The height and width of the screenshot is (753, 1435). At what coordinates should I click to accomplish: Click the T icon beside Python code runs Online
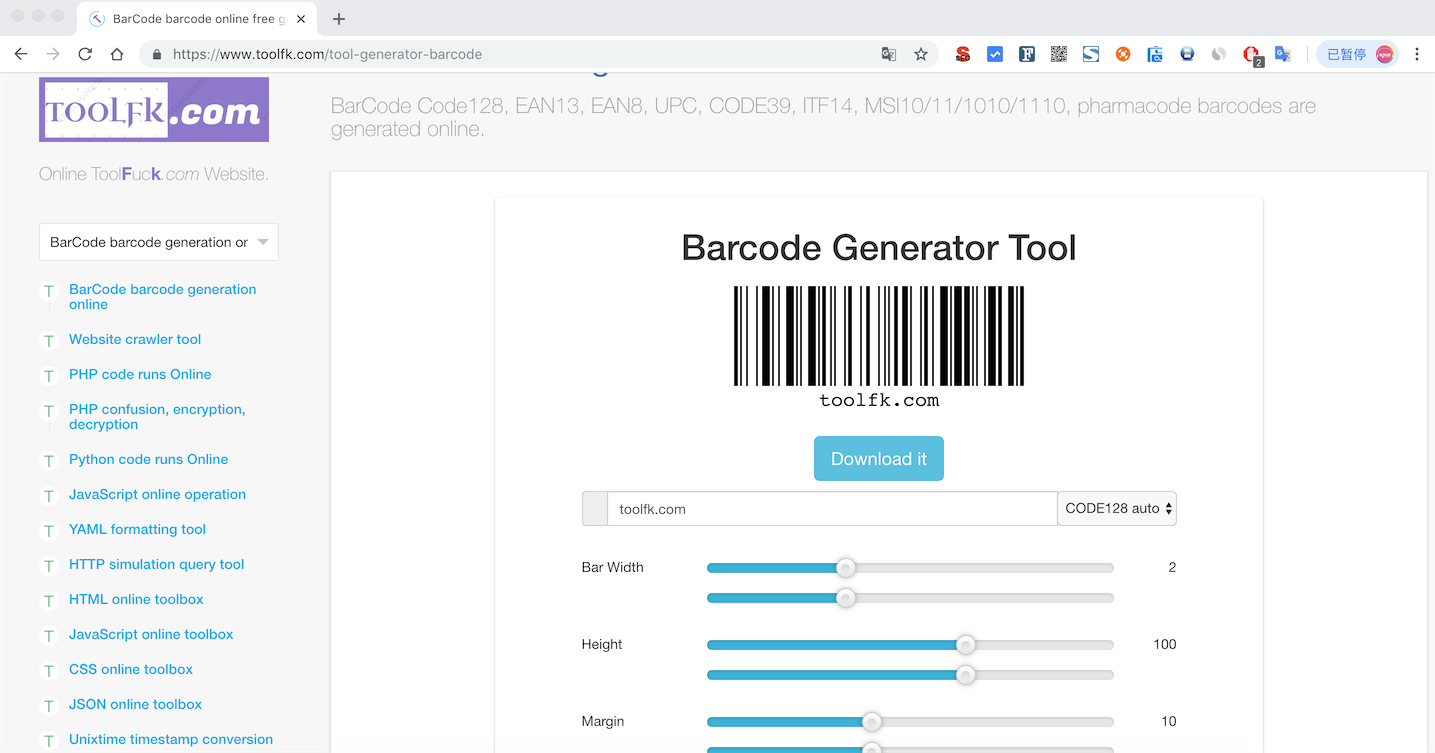pos(48,460)
